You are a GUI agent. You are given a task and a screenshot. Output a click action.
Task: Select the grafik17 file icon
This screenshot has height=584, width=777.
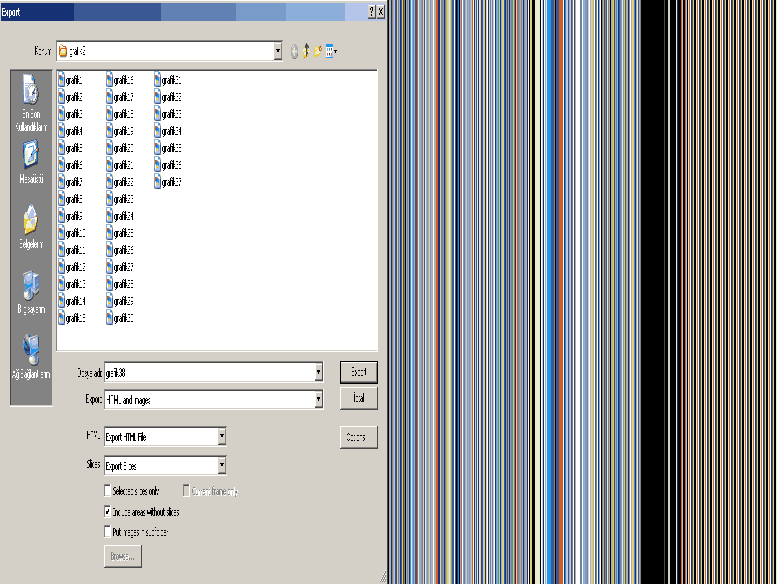(110, 97)
